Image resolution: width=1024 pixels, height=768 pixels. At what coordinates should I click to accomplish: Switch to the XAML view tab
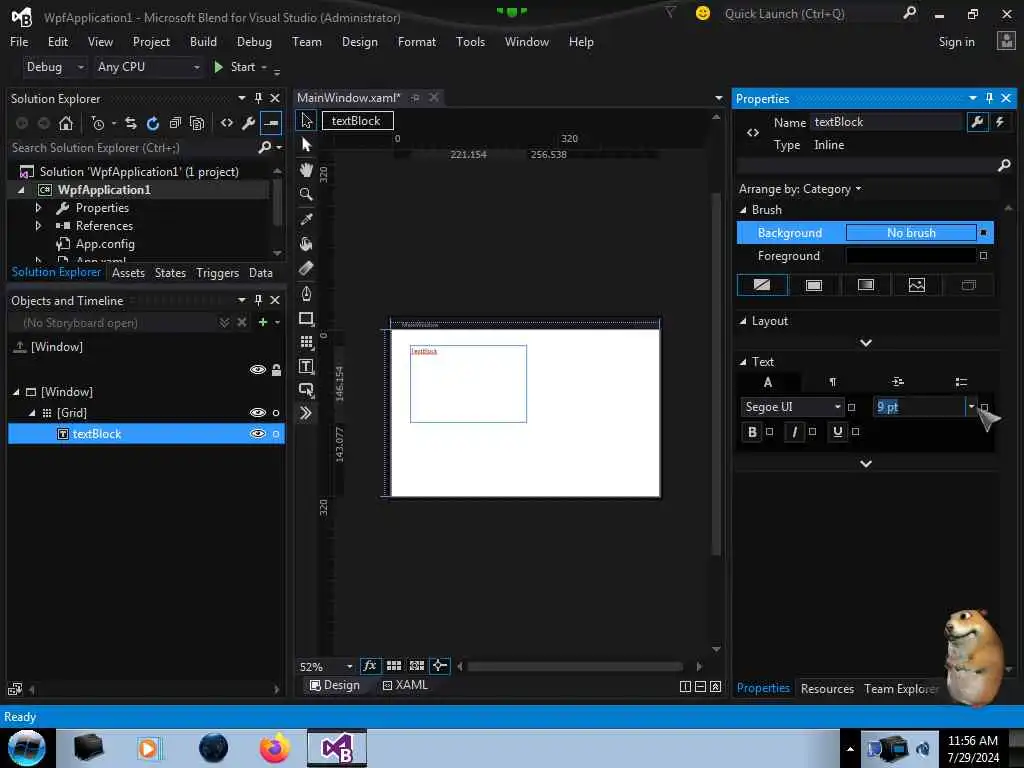(x=405, y=685)
